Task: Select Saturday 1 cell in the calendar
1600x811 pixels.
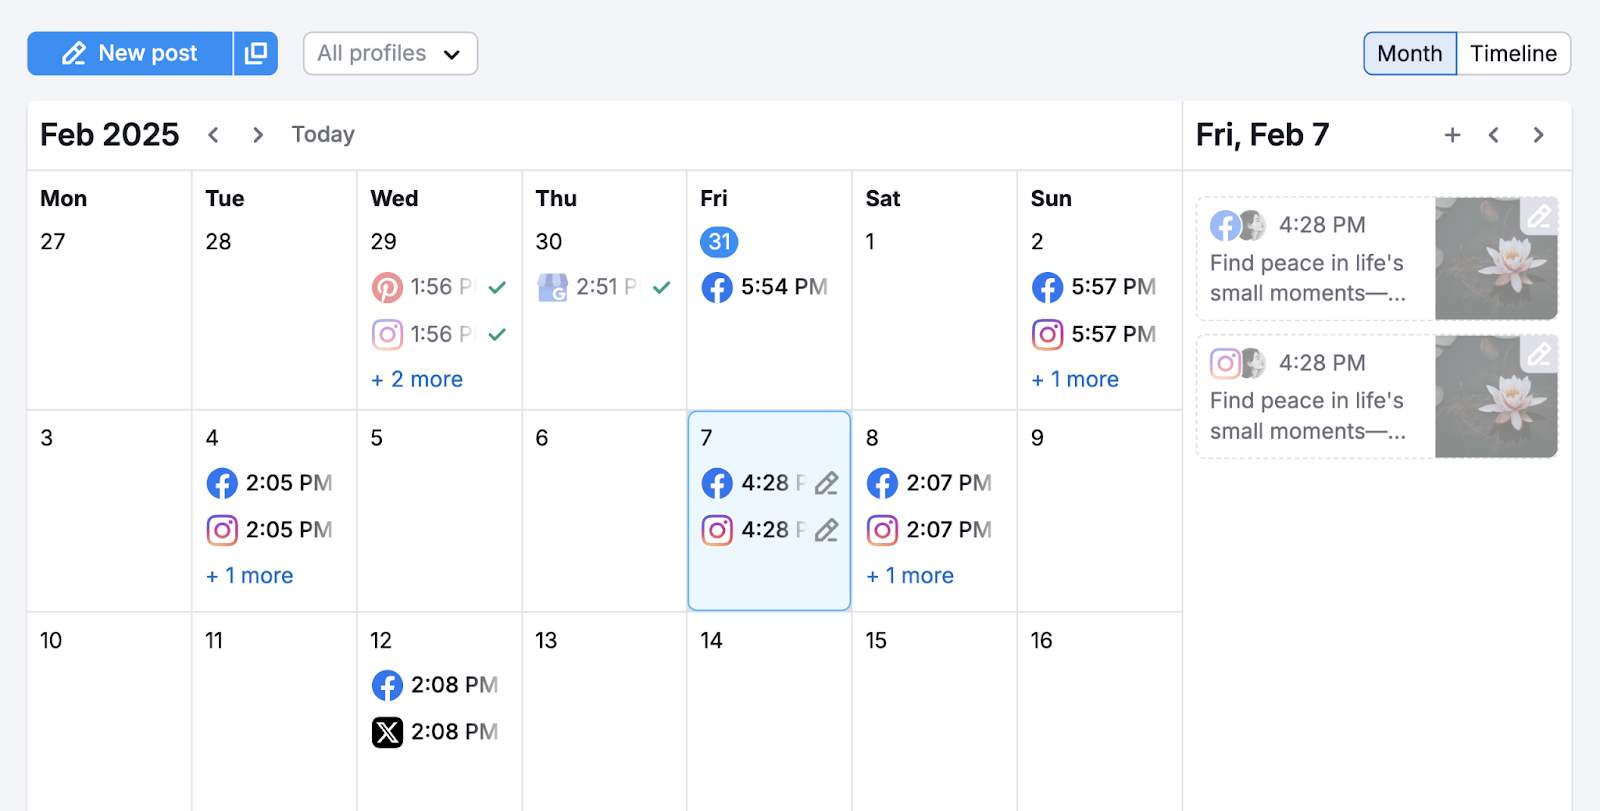Action: coord(934,290)
